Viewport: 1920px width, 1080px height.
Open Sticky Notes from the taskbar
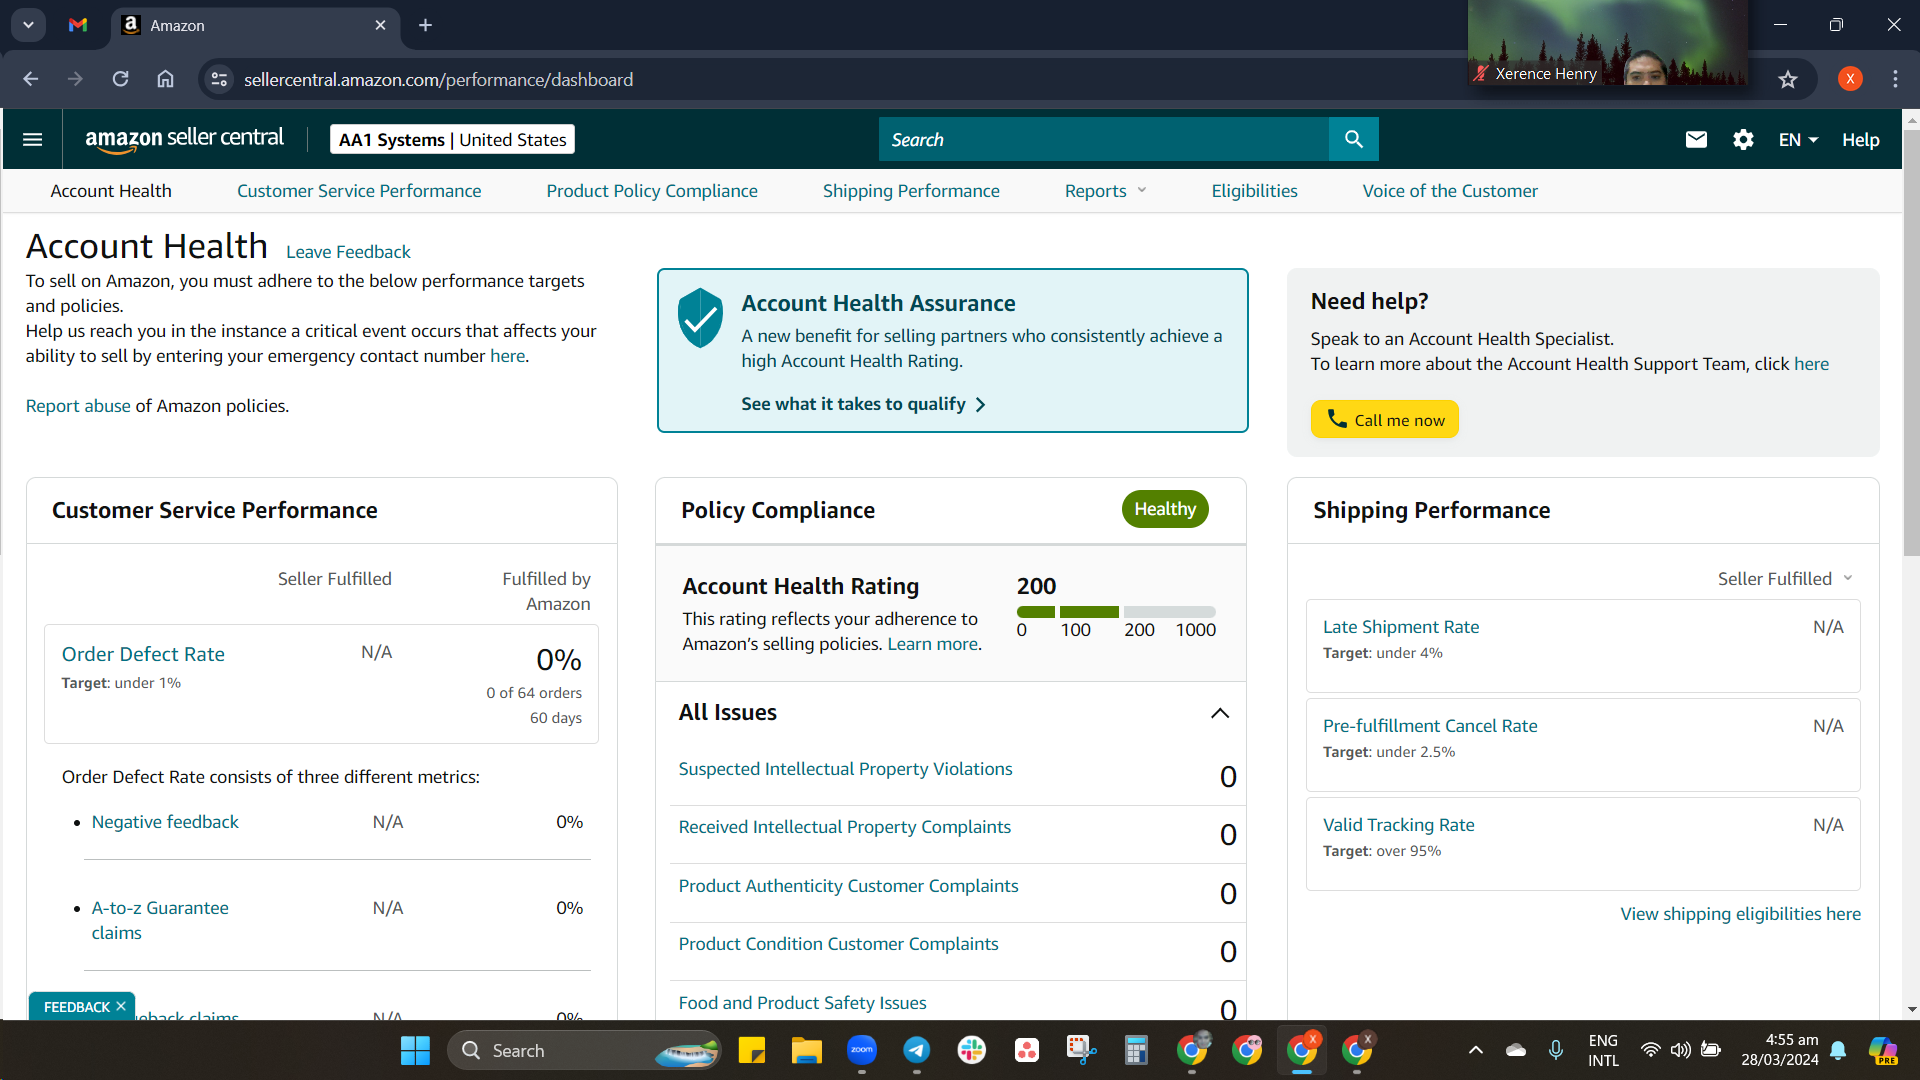(752, 1050)
